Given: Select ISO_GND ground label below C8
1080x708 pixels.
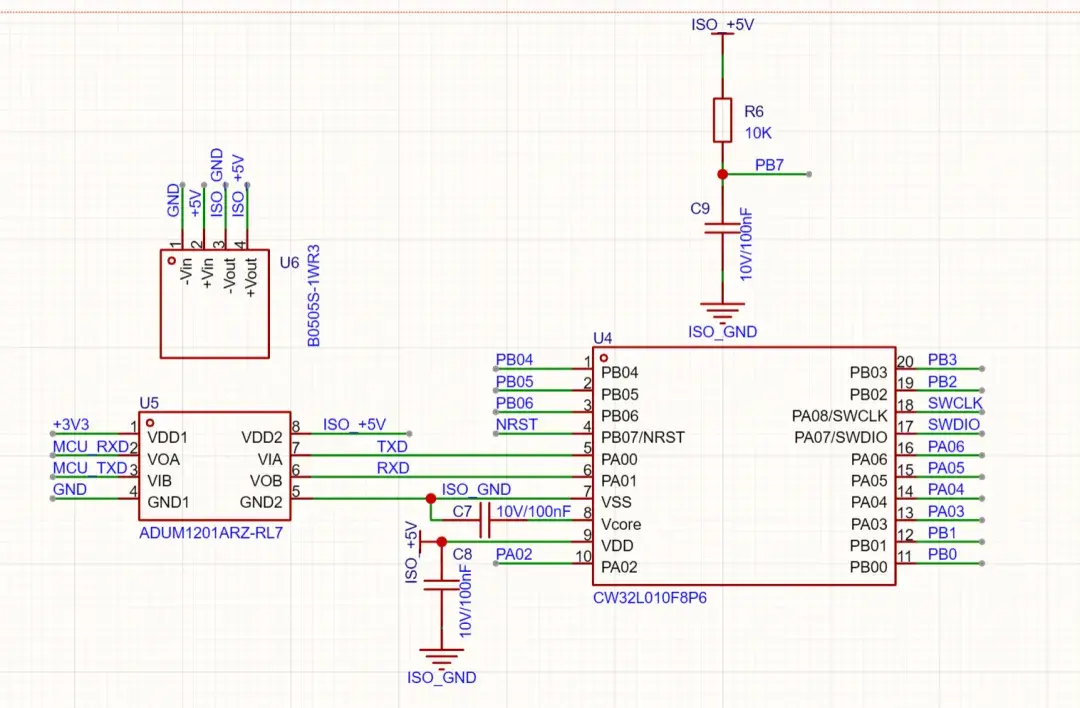Looking at the screenshot, I should point(442,678).
